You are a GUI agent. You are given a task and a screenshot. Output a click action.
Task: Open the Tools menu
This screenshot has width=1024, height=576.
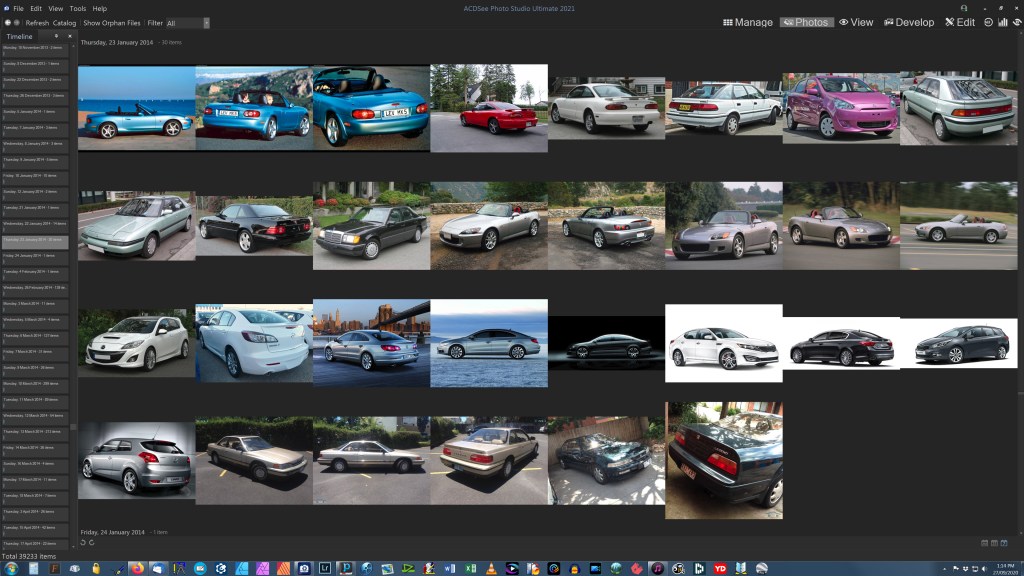pos(77,8)
